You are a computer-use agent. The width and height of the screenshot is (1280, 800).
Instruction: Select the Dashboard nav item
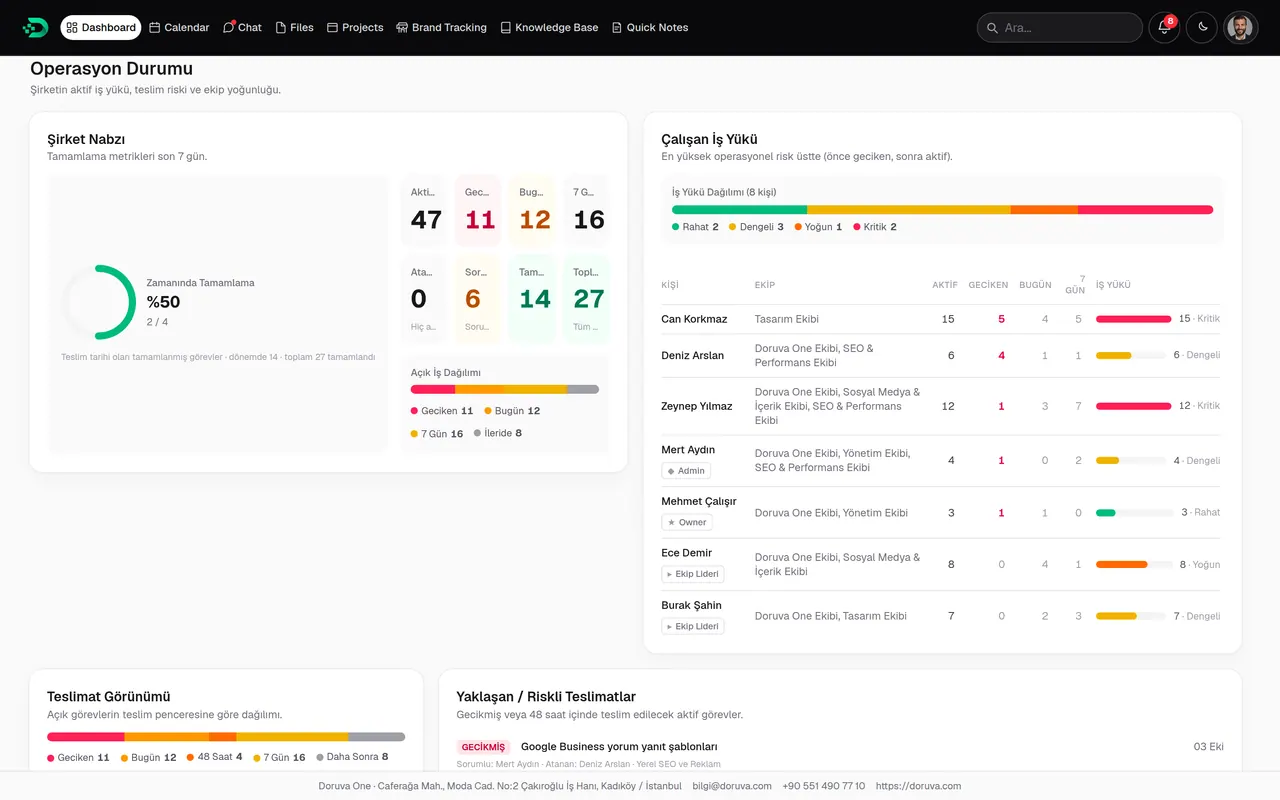pyautogui.click(x=101, y=28)
